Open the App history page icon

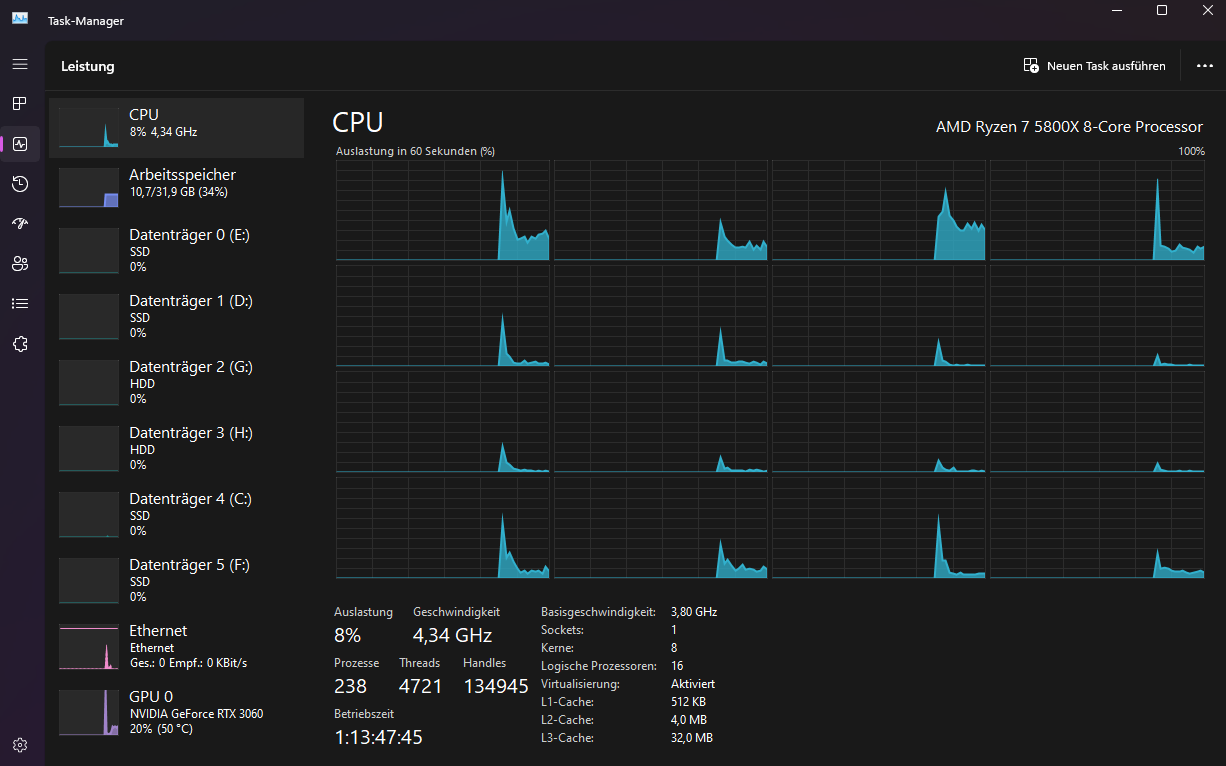pyautogui.click(x=20, y=184)
